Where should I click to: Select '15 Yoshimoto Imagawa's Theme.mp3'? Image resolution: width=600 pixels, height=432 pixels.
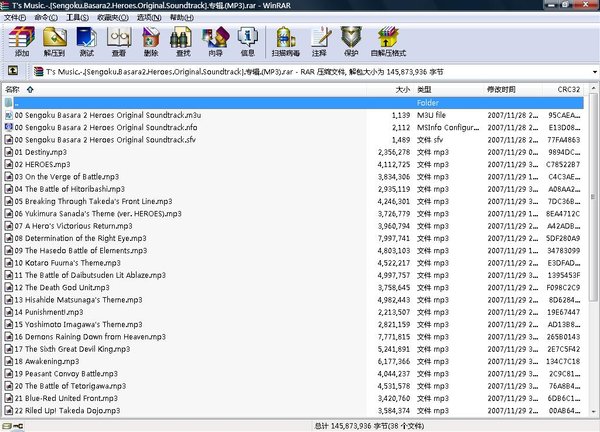click(x=78, y=324)
